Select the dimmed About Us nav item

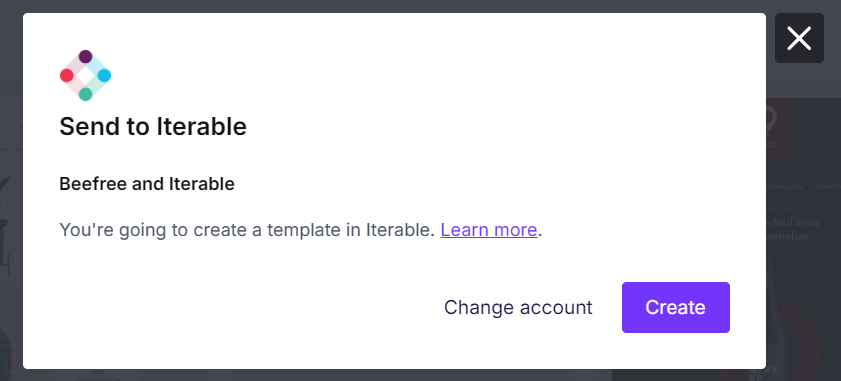coord(827,187)
